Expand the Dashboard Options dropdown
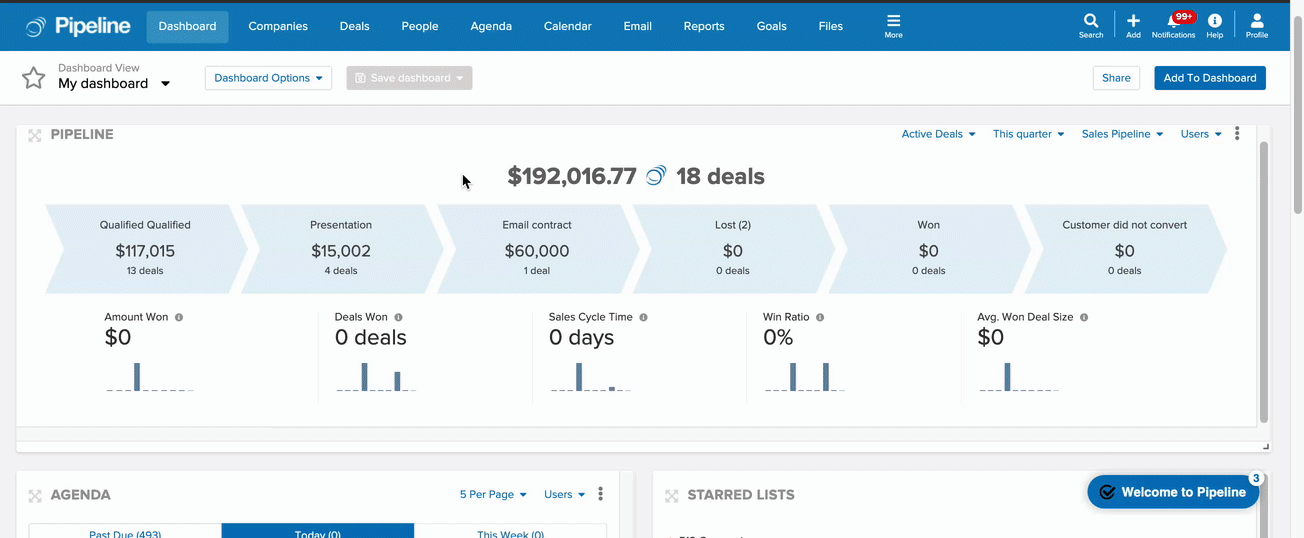The image size is (1304, 538). pos(268,78)
